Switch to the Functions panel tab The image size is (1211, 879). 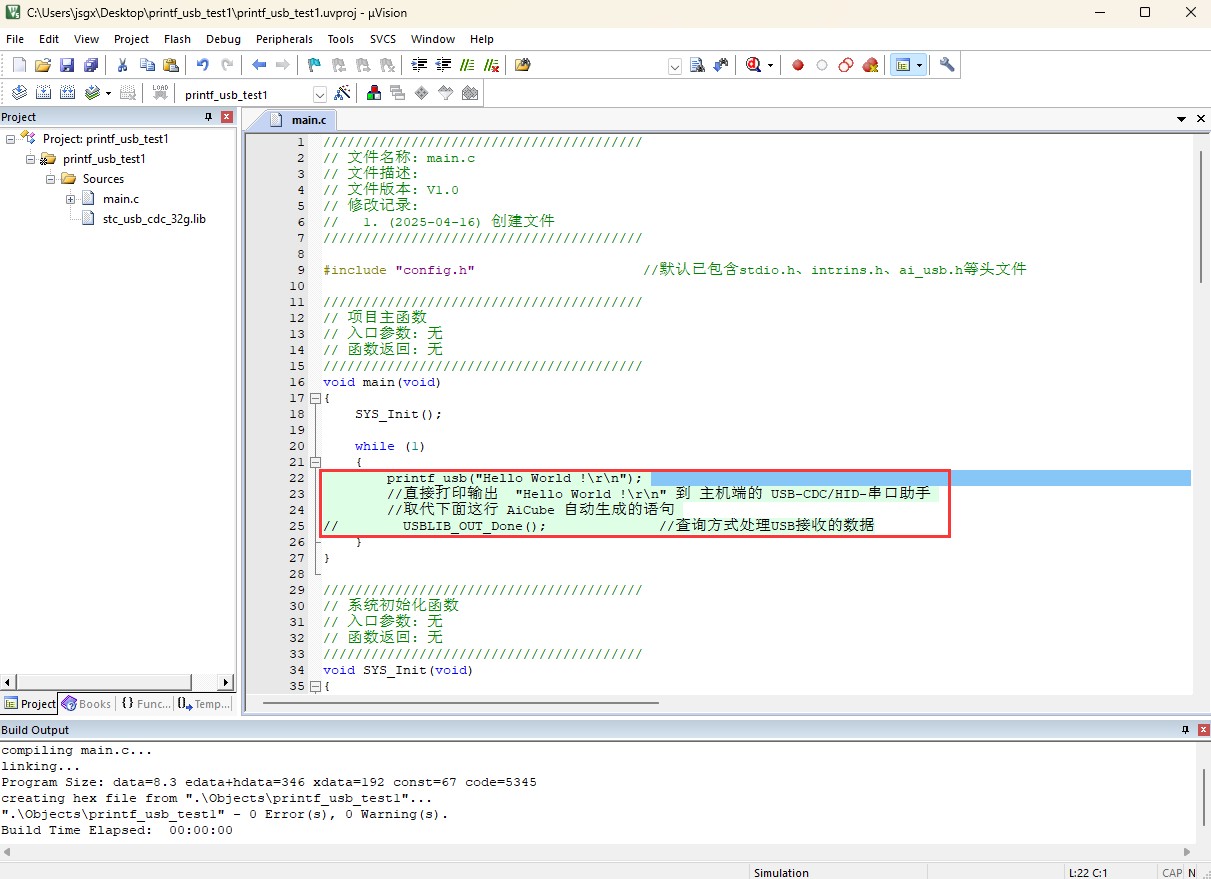(145, 704)
